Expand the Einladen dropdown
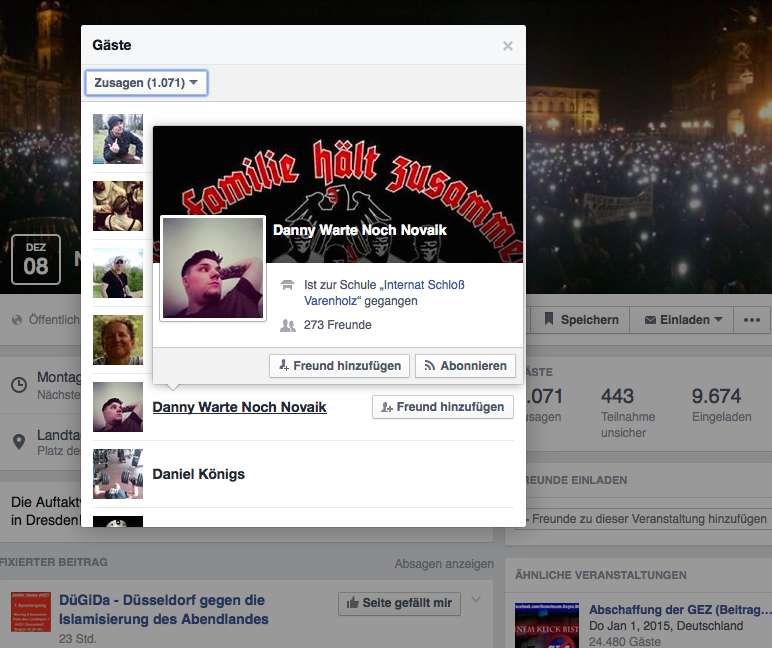Image resolution: width=772 pixels, height=648 pixels. (x=683, y=320)
